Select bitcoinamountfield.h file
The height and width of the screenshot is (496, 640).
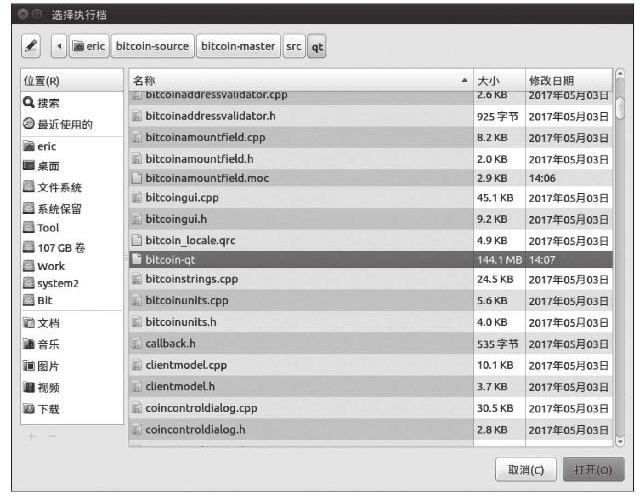coord(371,159)
